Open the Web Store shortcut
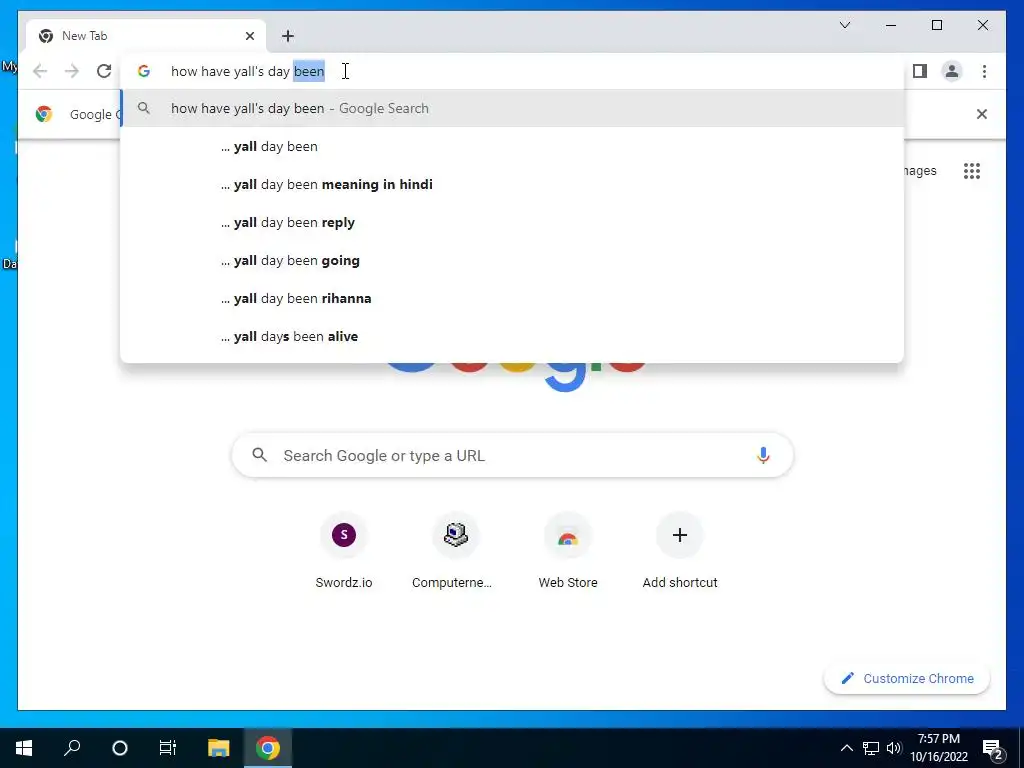The width and height of the screenshot is (1024, 768). [568, 551]
